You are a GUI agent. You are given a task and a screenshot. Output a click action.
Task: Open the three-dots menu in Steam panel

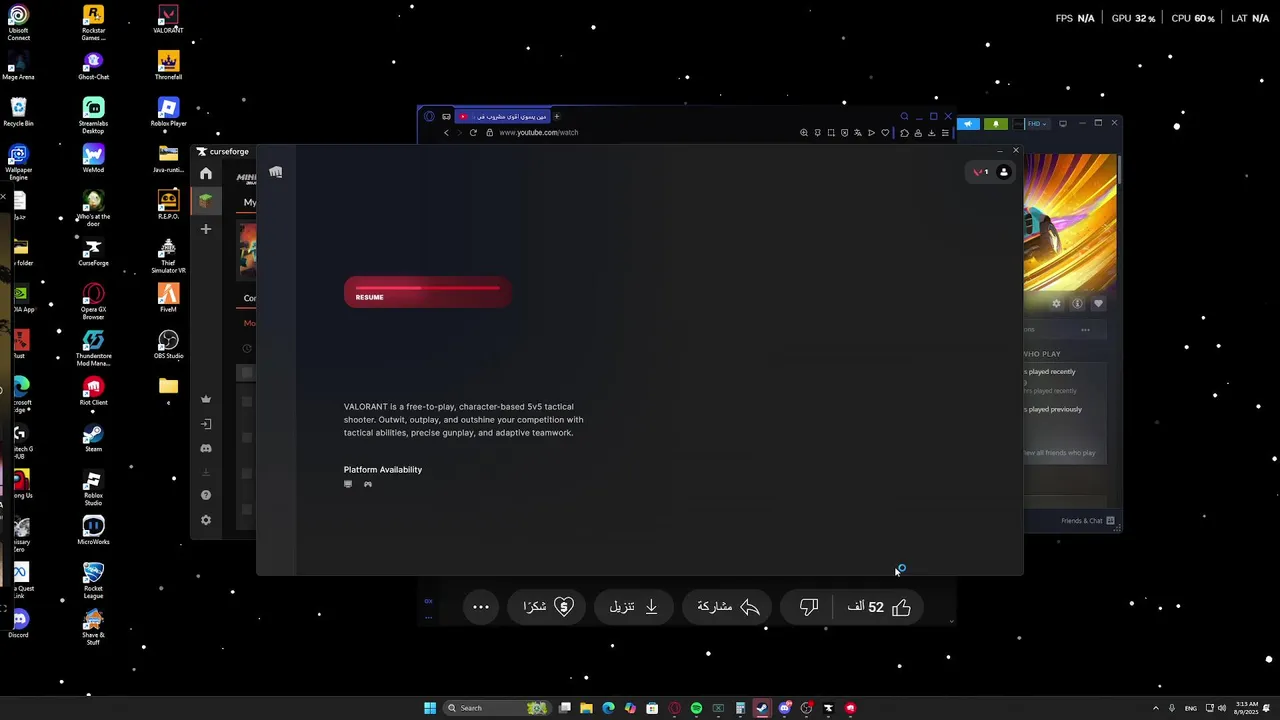[x=1085, y=330]
